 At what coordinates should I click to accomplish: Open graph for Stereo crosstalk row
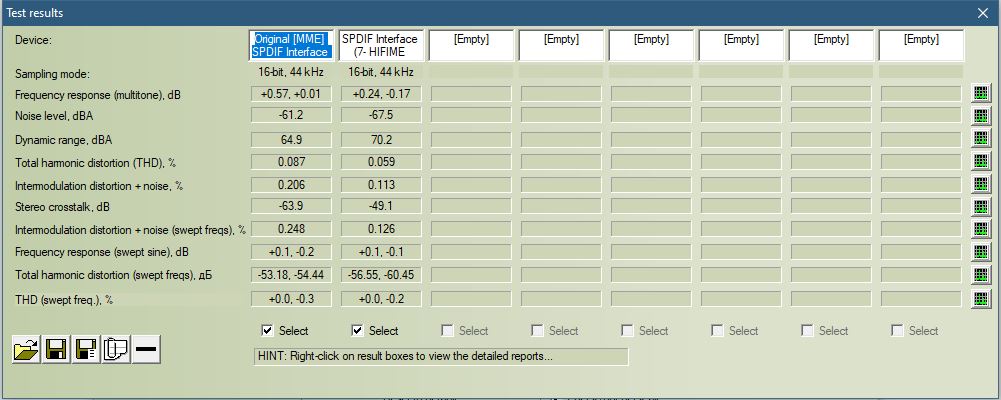(x=980, y=207)
